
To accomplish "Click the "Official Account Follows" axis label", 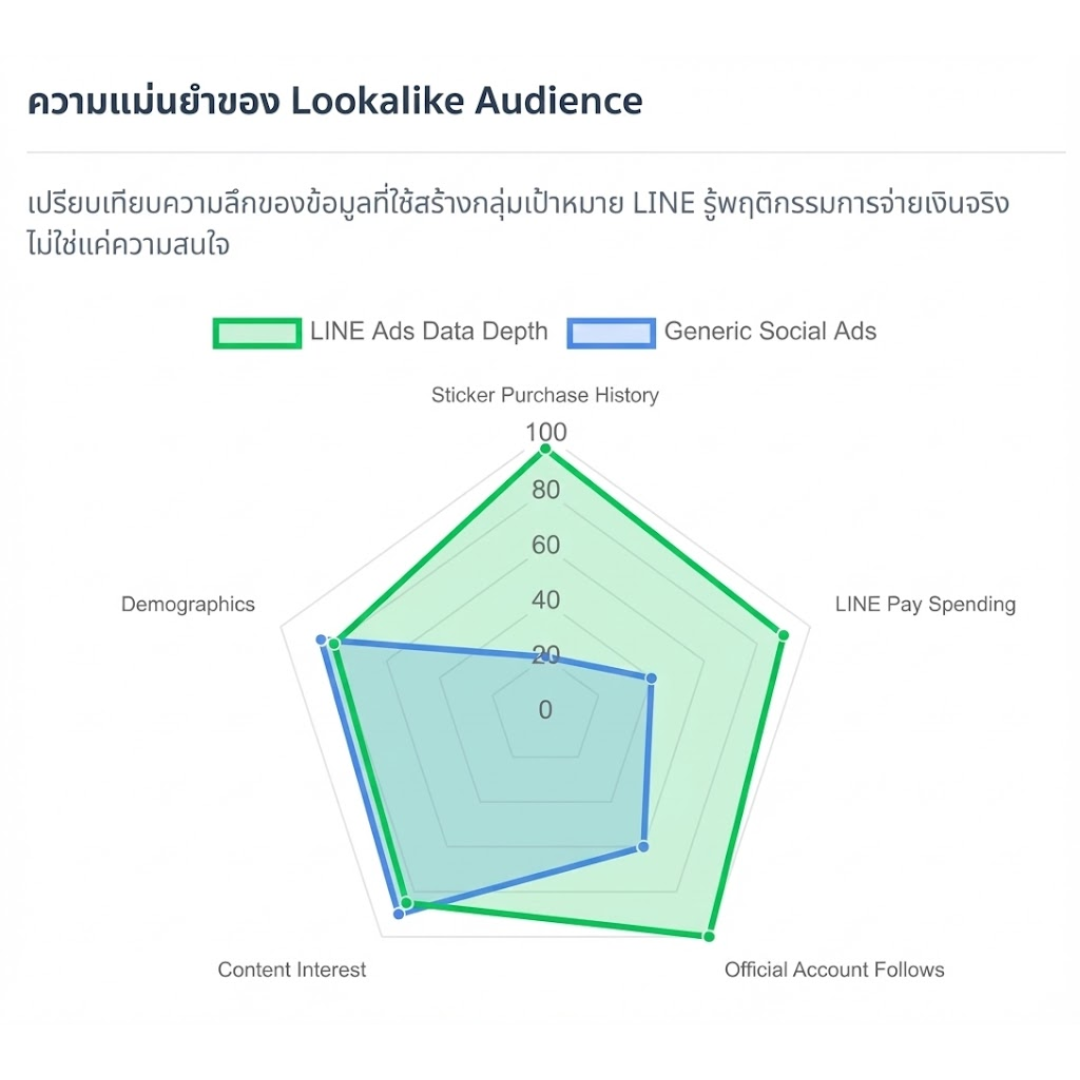I will (834, 969).
